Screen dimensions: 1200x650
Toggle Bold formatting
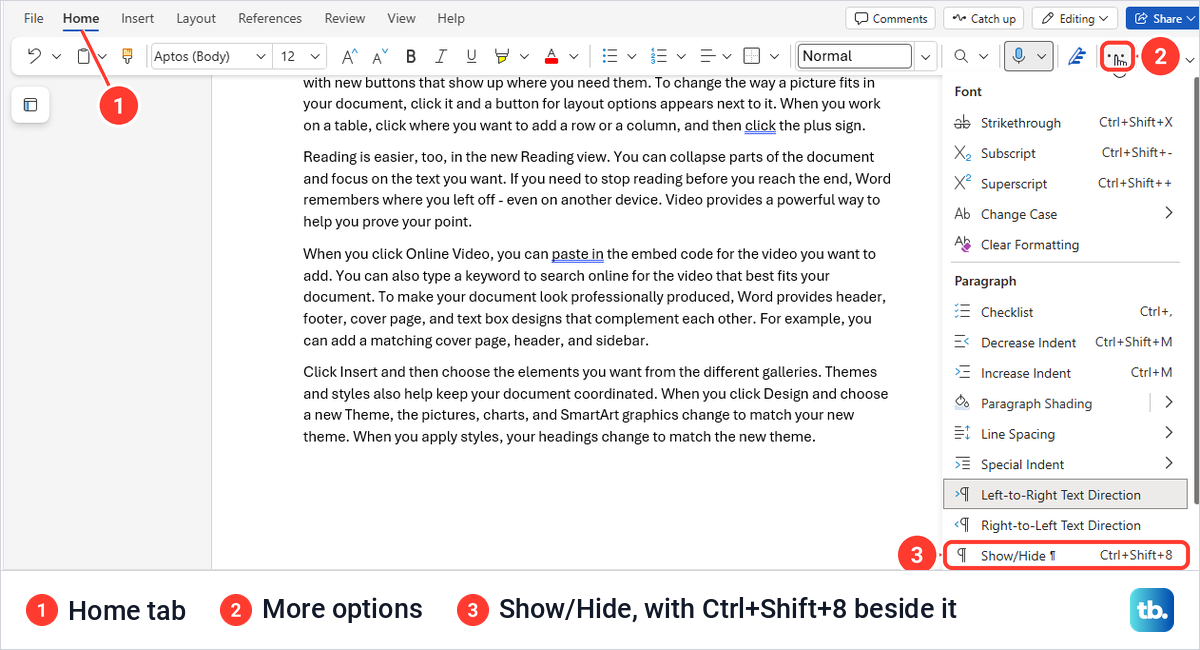point(411,56)
